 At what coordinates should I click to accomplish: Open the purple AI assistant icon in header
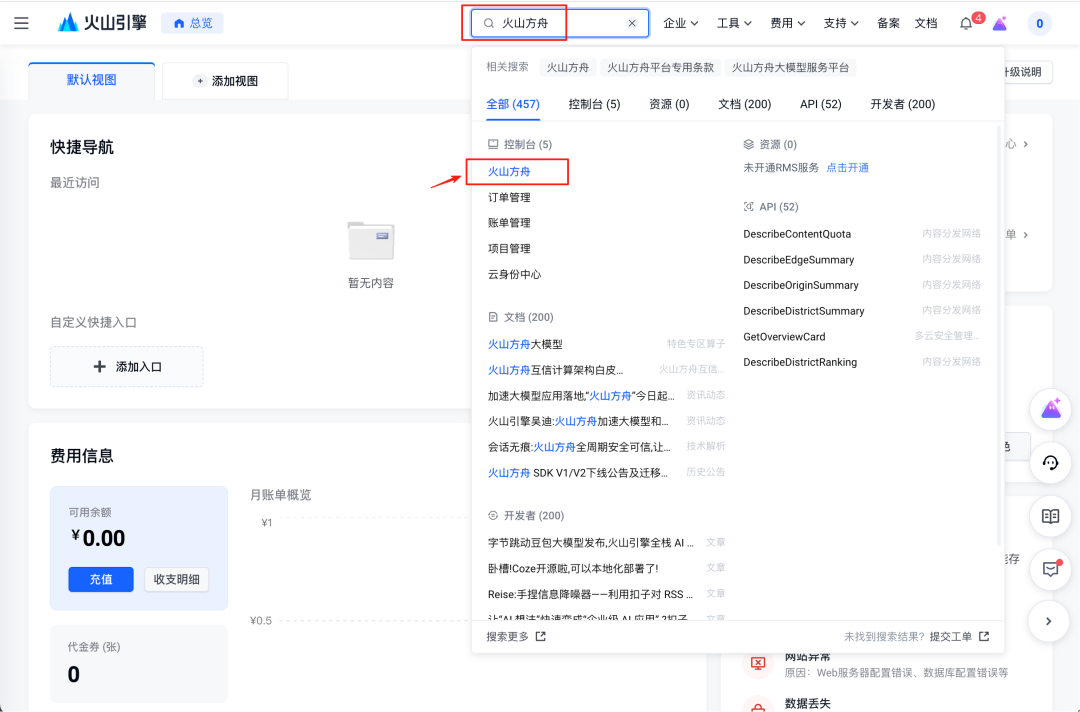(x=1000, y=23)
